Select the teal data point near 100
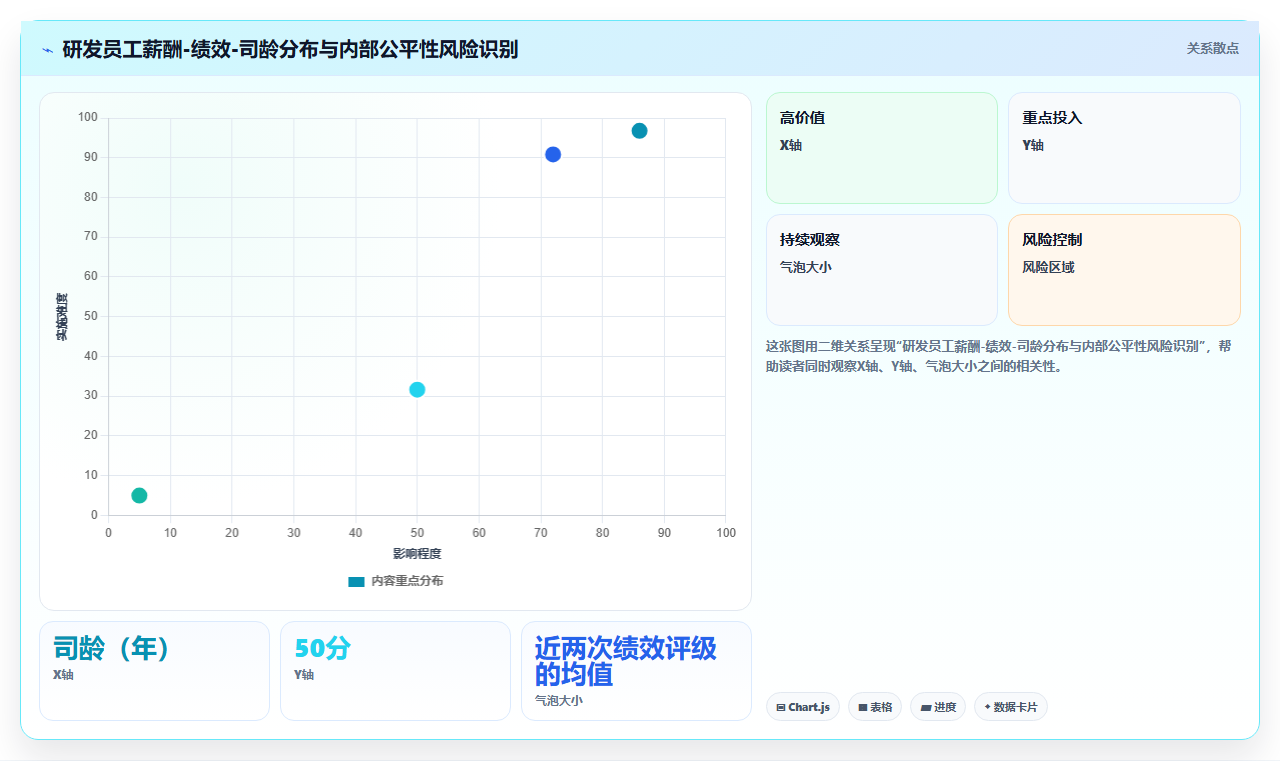The image size is (1280, 761). pyautogui.click(x=639, y=131)
